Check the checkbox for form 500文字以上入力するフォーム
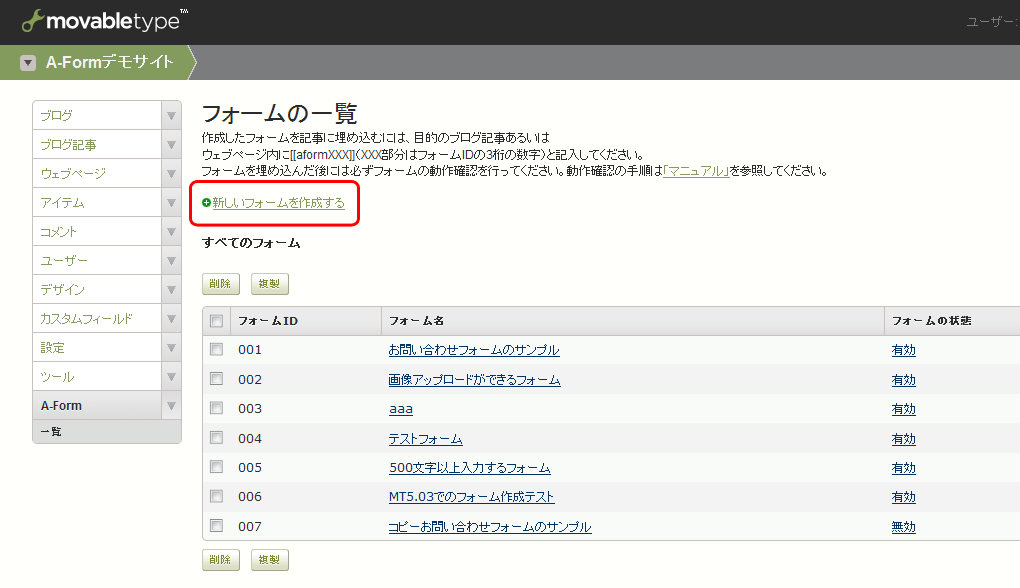The image size is (1020, 588). (215, 467)
